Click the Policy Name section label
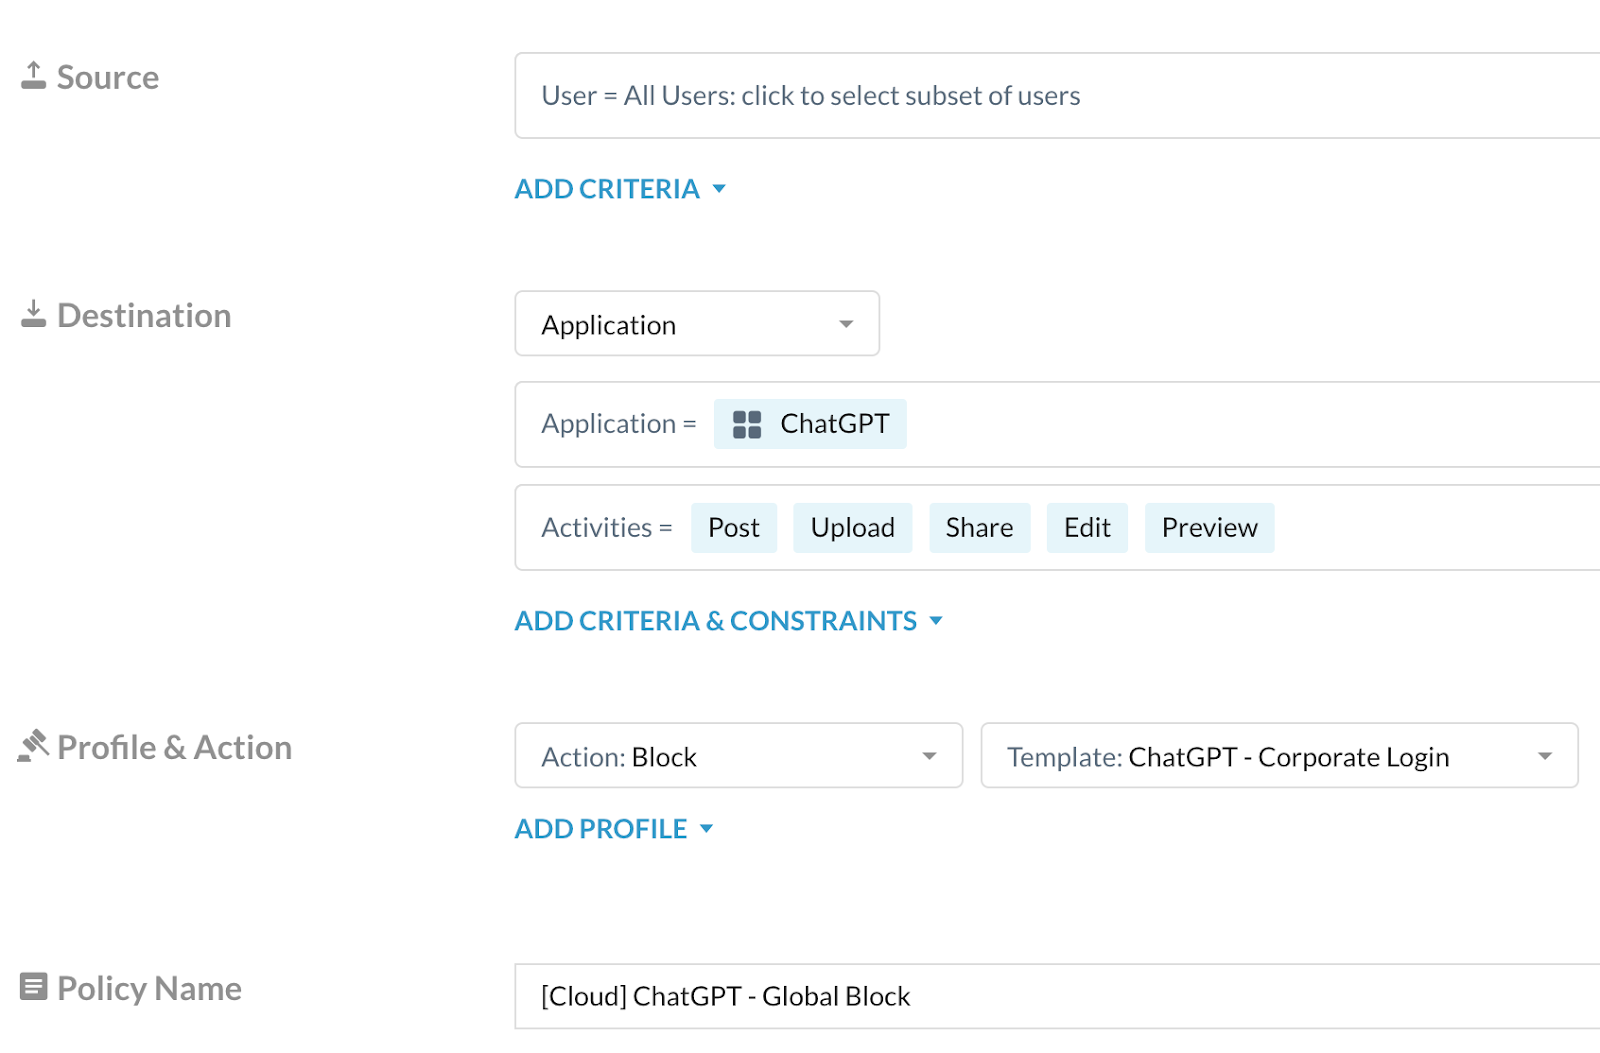1600x1053 pixels. [150, 988]
